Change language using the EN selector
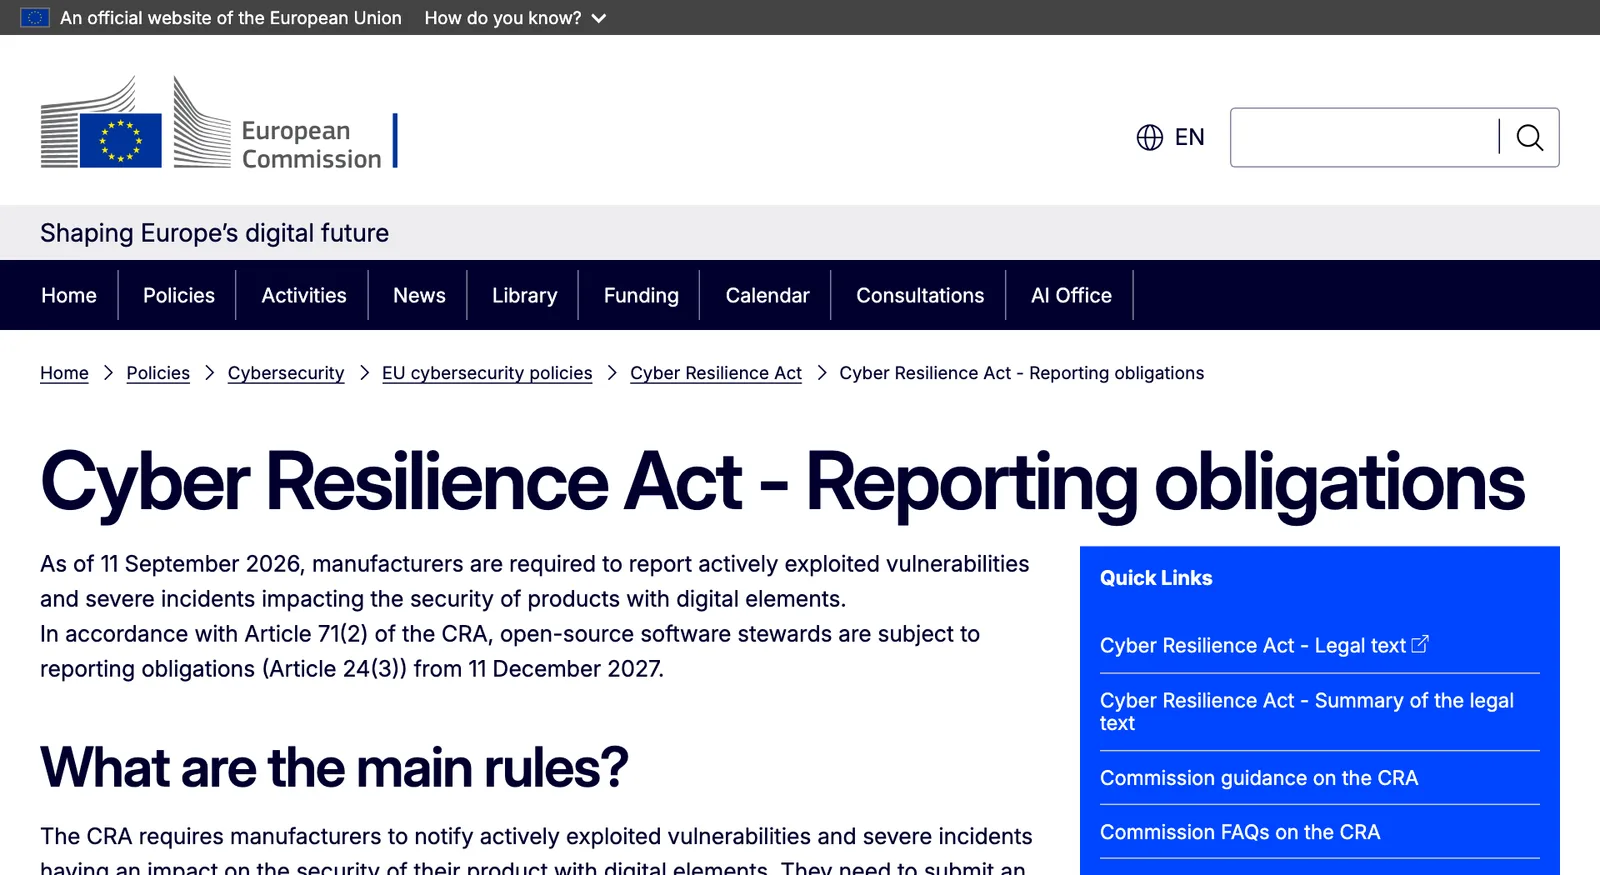1600x875 pixels. [x=1189, y=137]
